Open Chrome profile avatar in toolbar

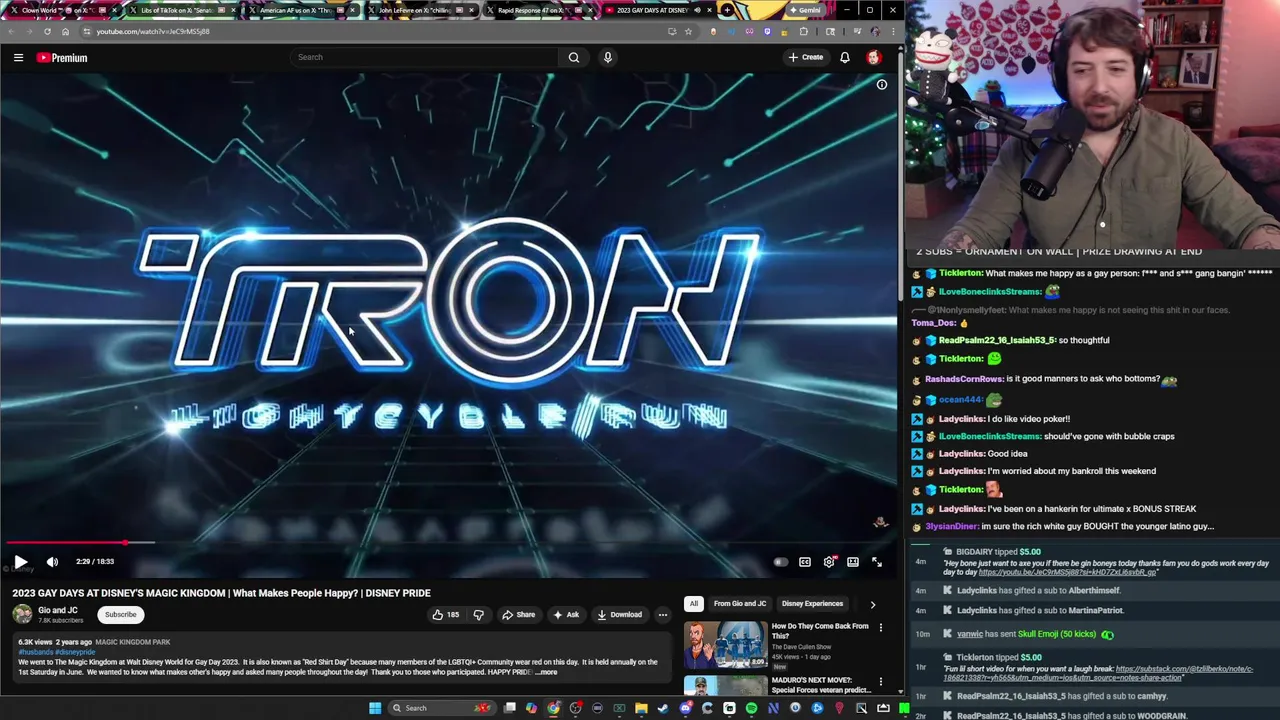click(x=875, y=31)
